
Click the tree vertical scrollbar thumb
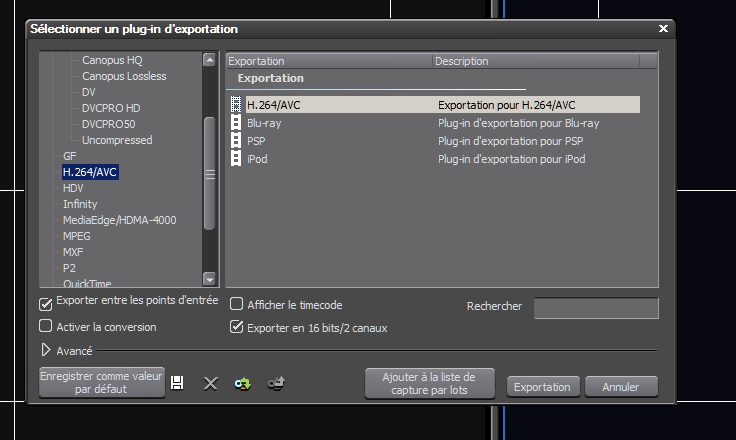pyautogui.click(x=210, y=174)
